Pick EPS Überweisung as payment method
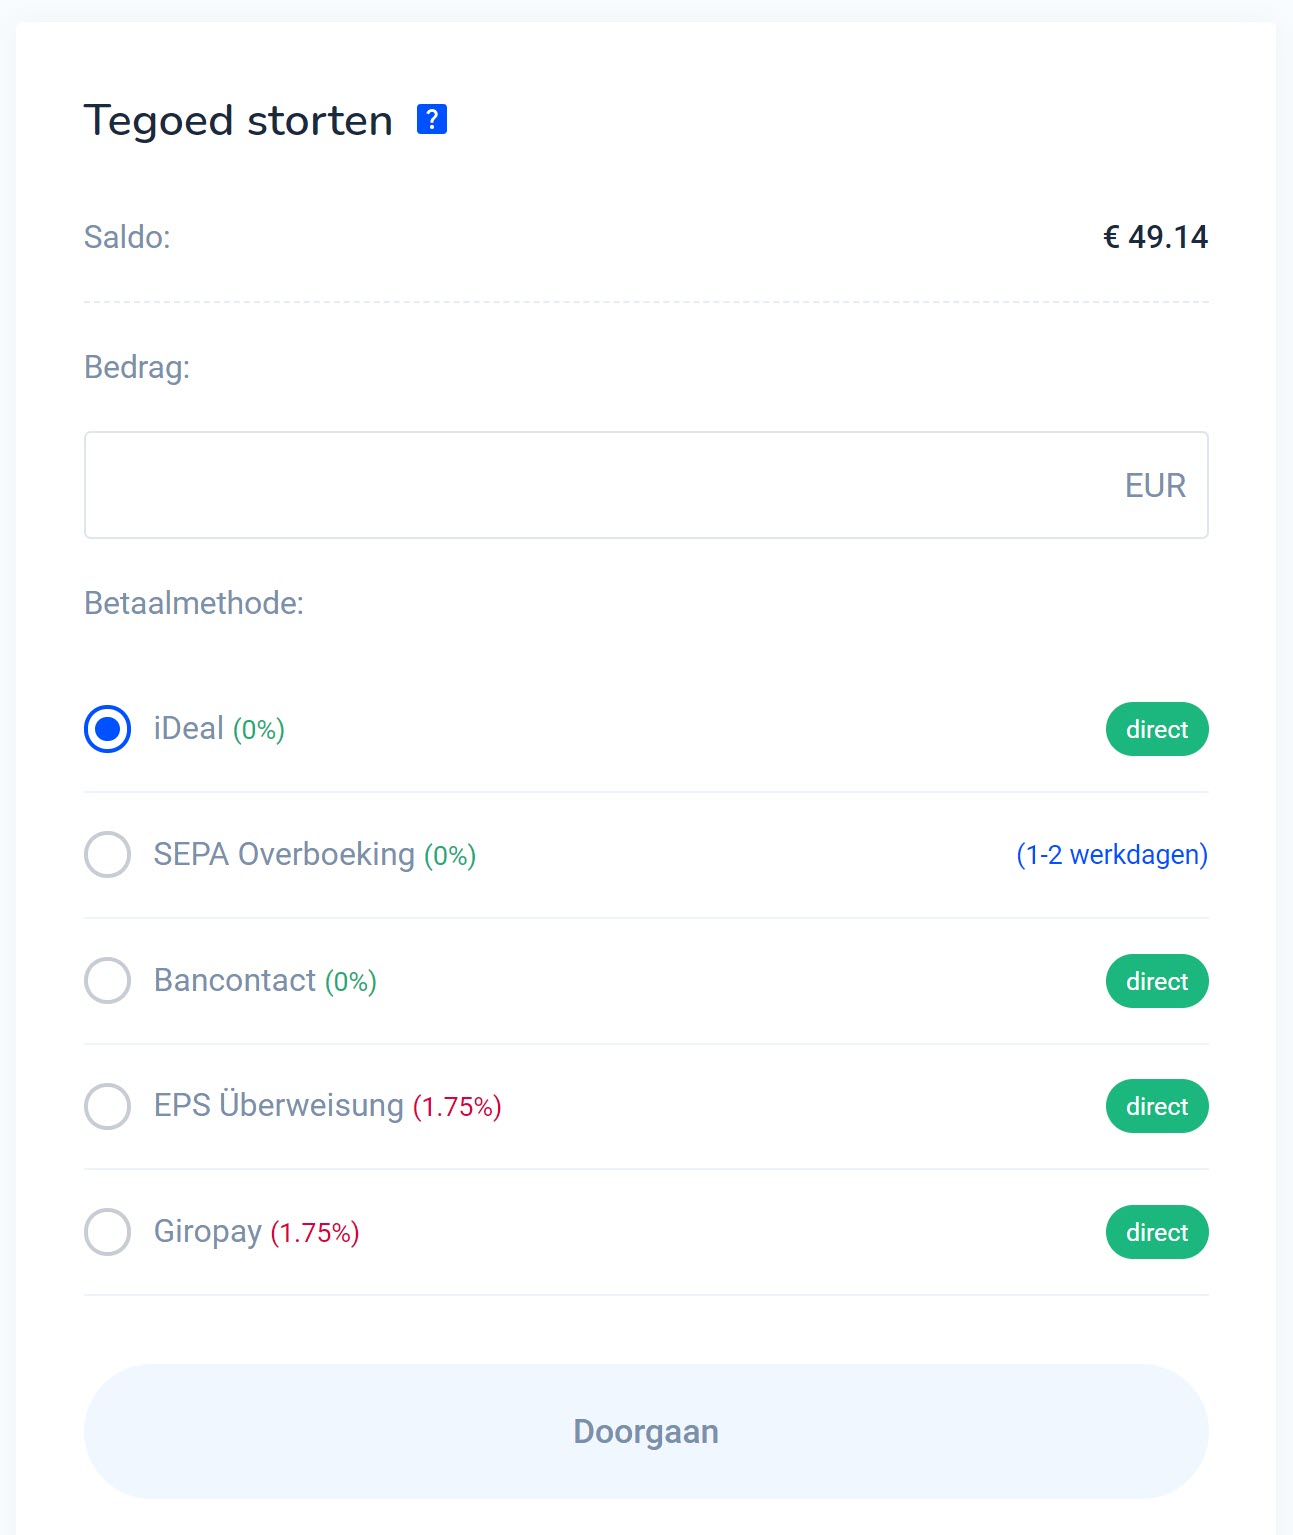This screenshot has height=1535, width=1293. pos(106,1107)
